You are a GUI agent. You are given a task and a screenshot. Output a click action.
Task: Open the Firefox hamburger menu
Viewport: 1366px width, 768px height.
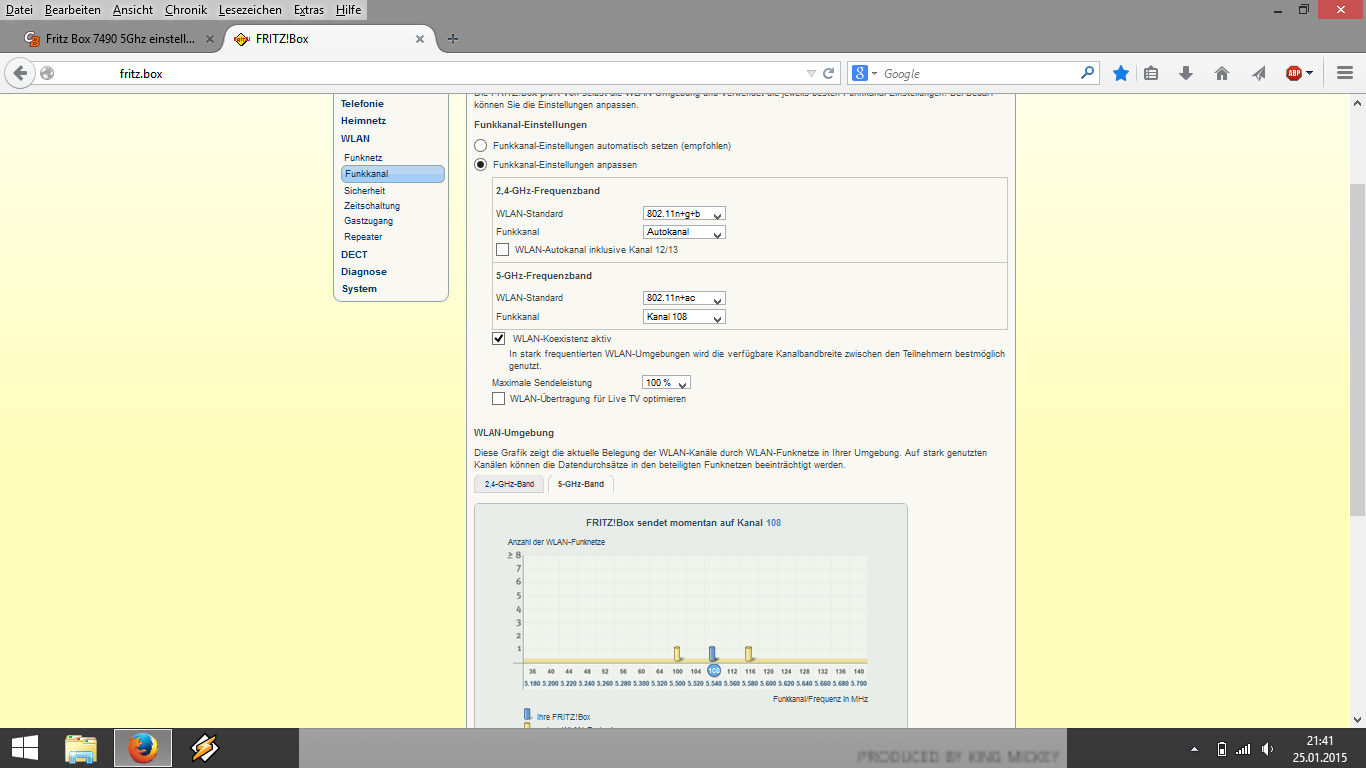pos(1344,73)
